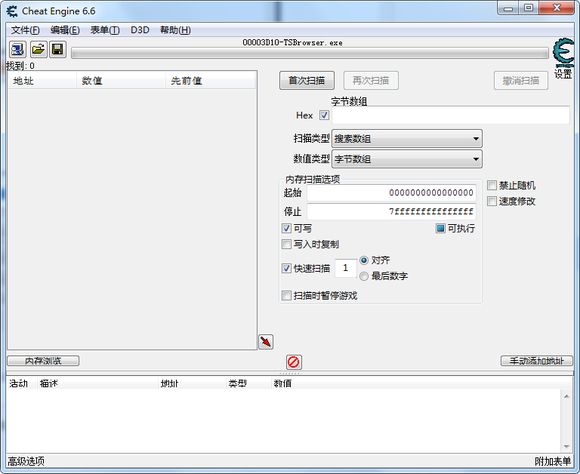
Task: Click the byte array value input field
Action: click(451, 115)
